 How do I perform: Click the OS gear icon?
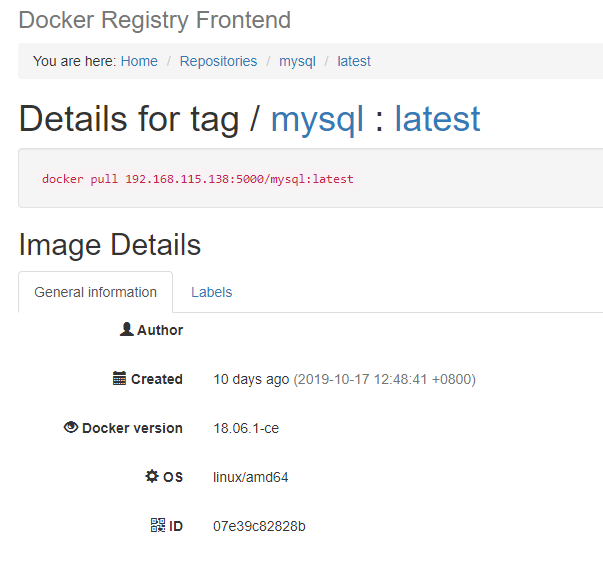click(x=152, y=476)
